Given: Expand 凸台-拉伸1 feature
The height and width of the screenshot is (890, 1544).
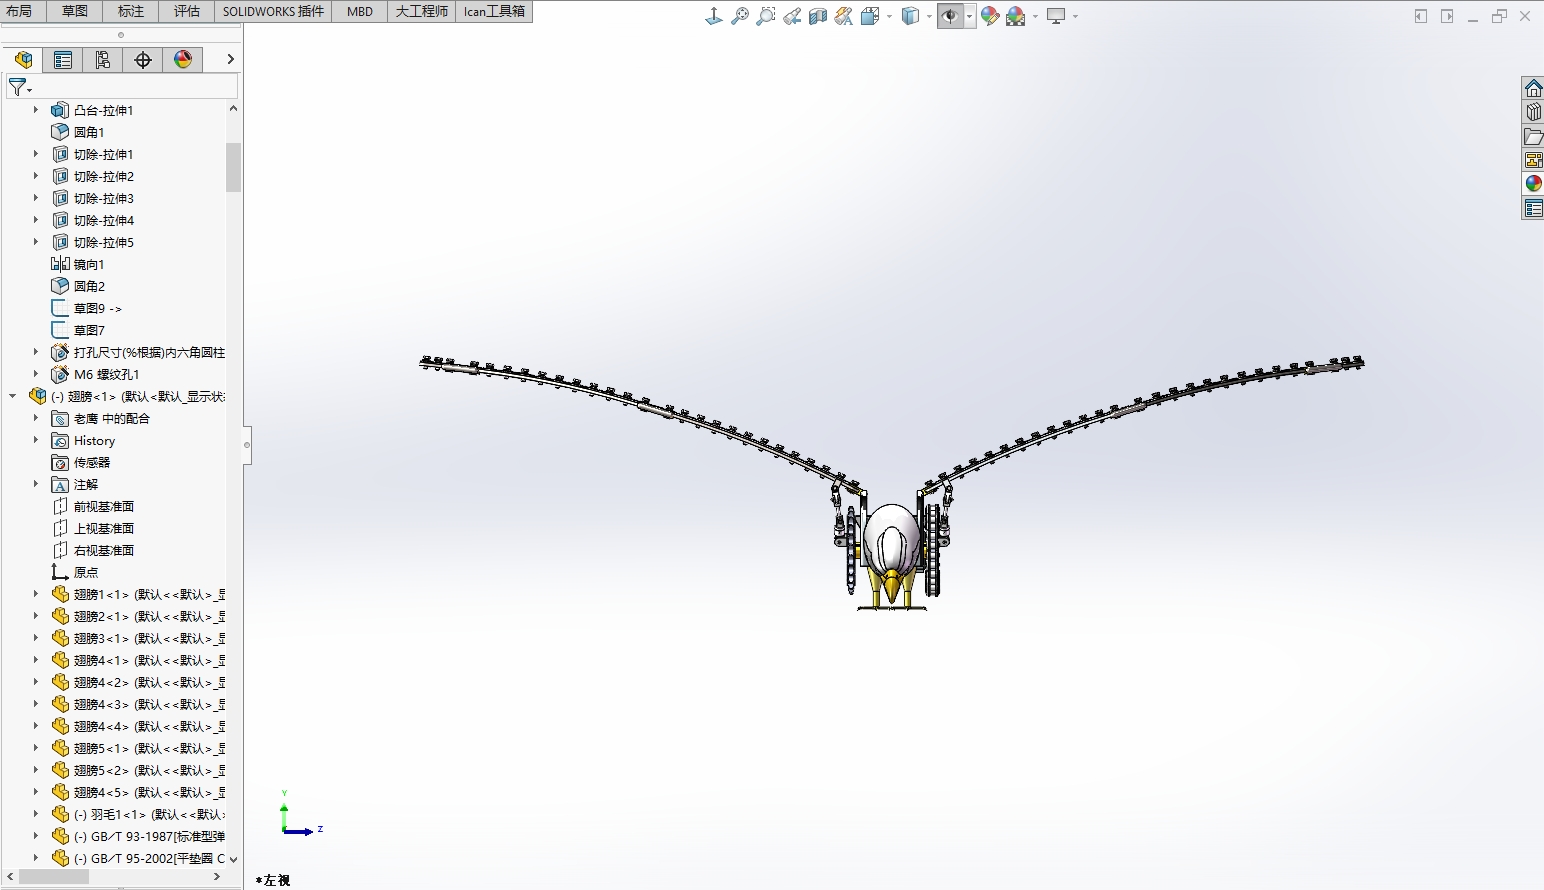Looking at the screenshot, I should (36, 110).
